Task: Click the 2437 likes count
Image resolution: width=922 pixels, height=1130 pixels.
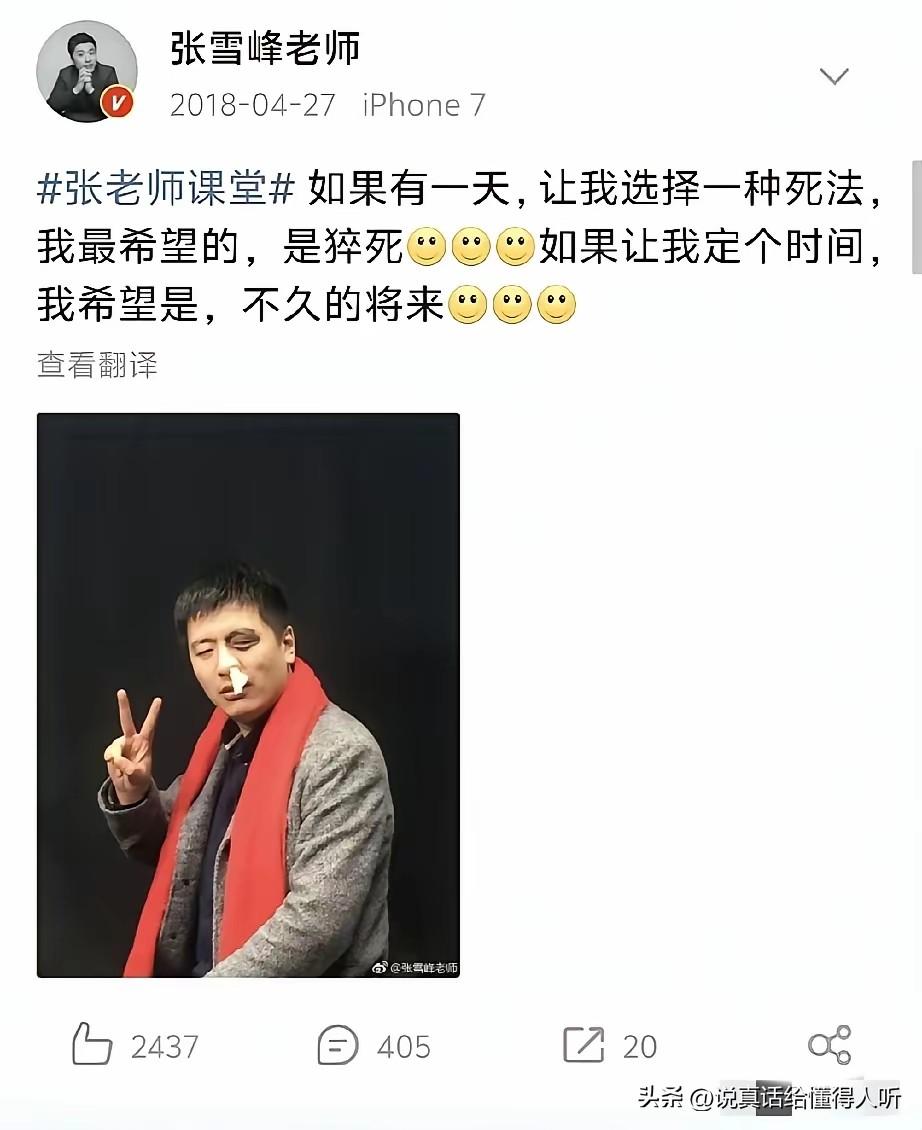Action: pyautogui.click(x=164, y=1046)
